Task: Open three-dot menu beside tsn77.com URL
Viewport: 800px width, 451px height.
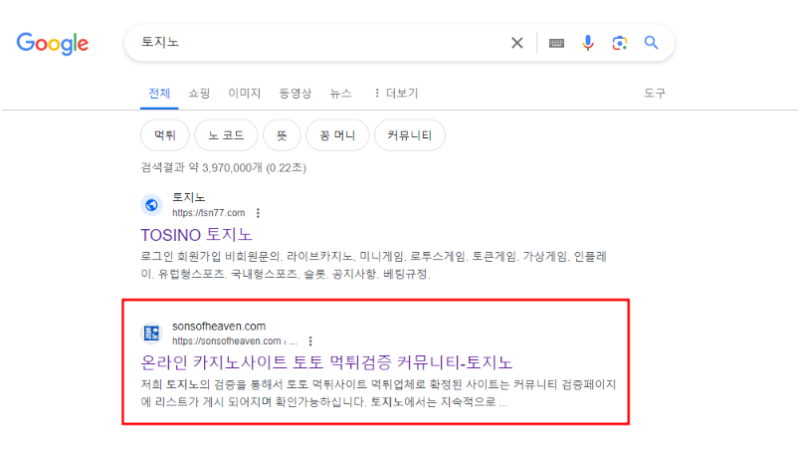Action: (259, 213)
